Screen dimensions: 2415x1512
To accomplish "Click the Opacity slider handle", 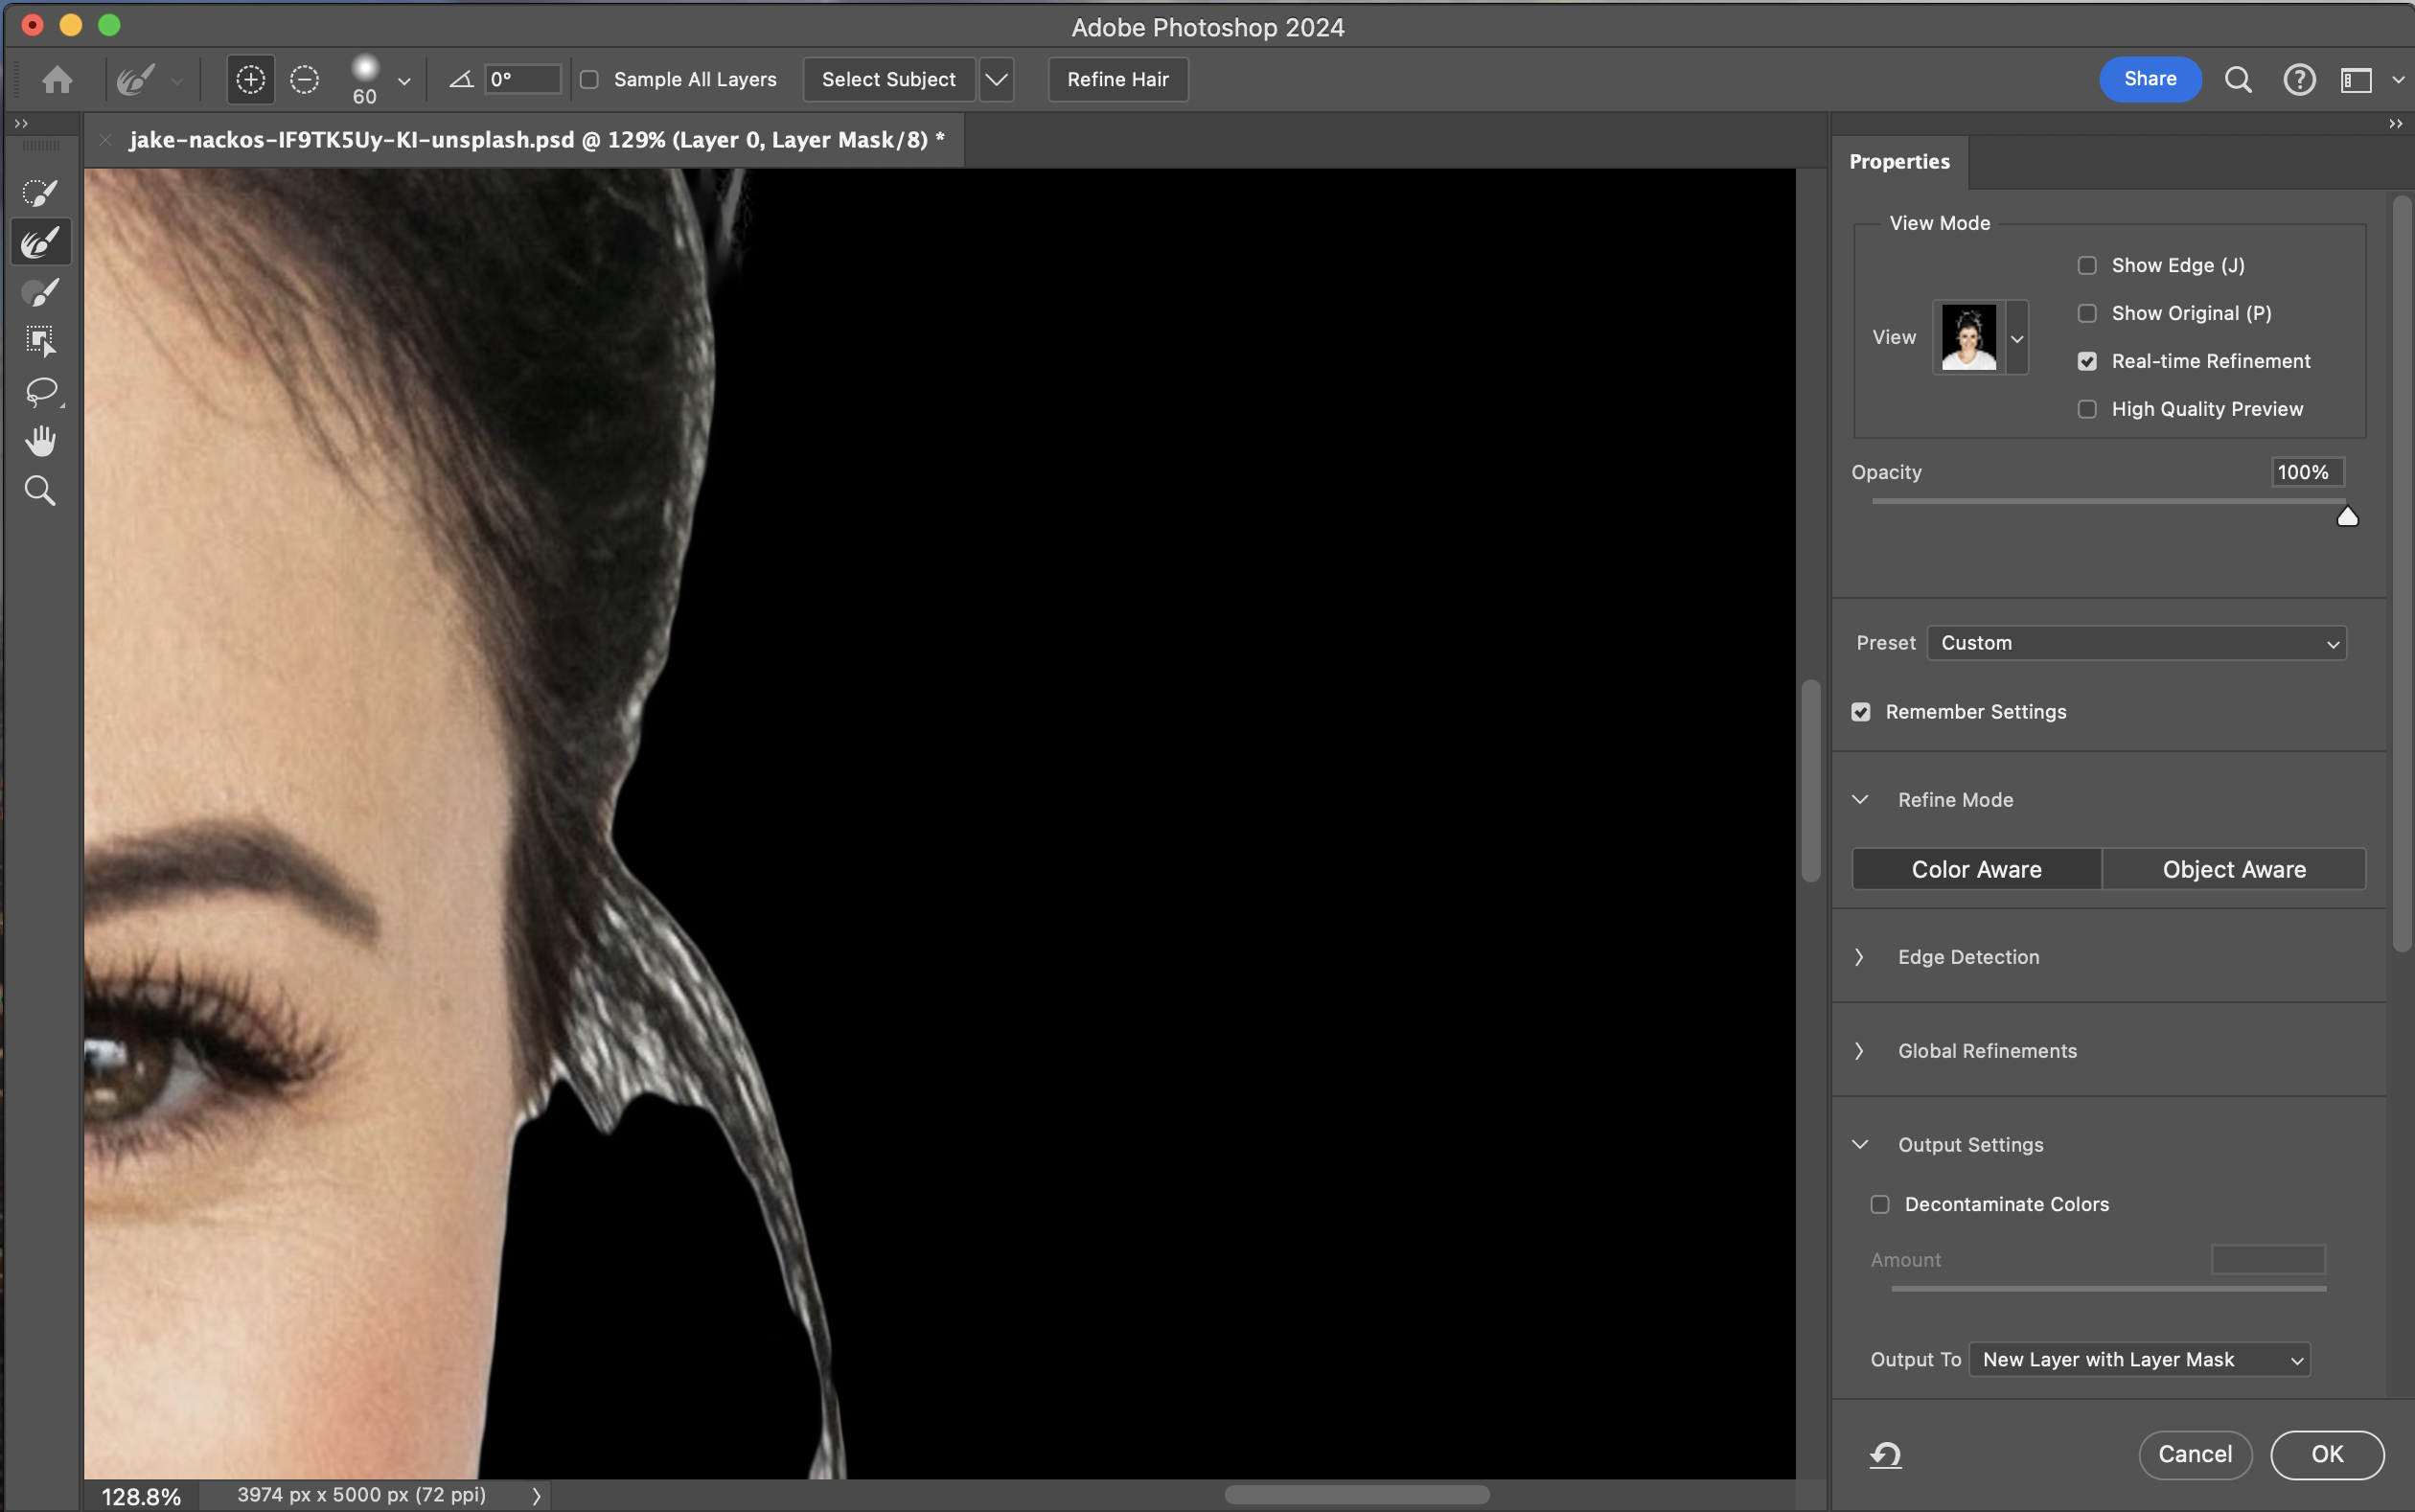I will point(2347,516).
